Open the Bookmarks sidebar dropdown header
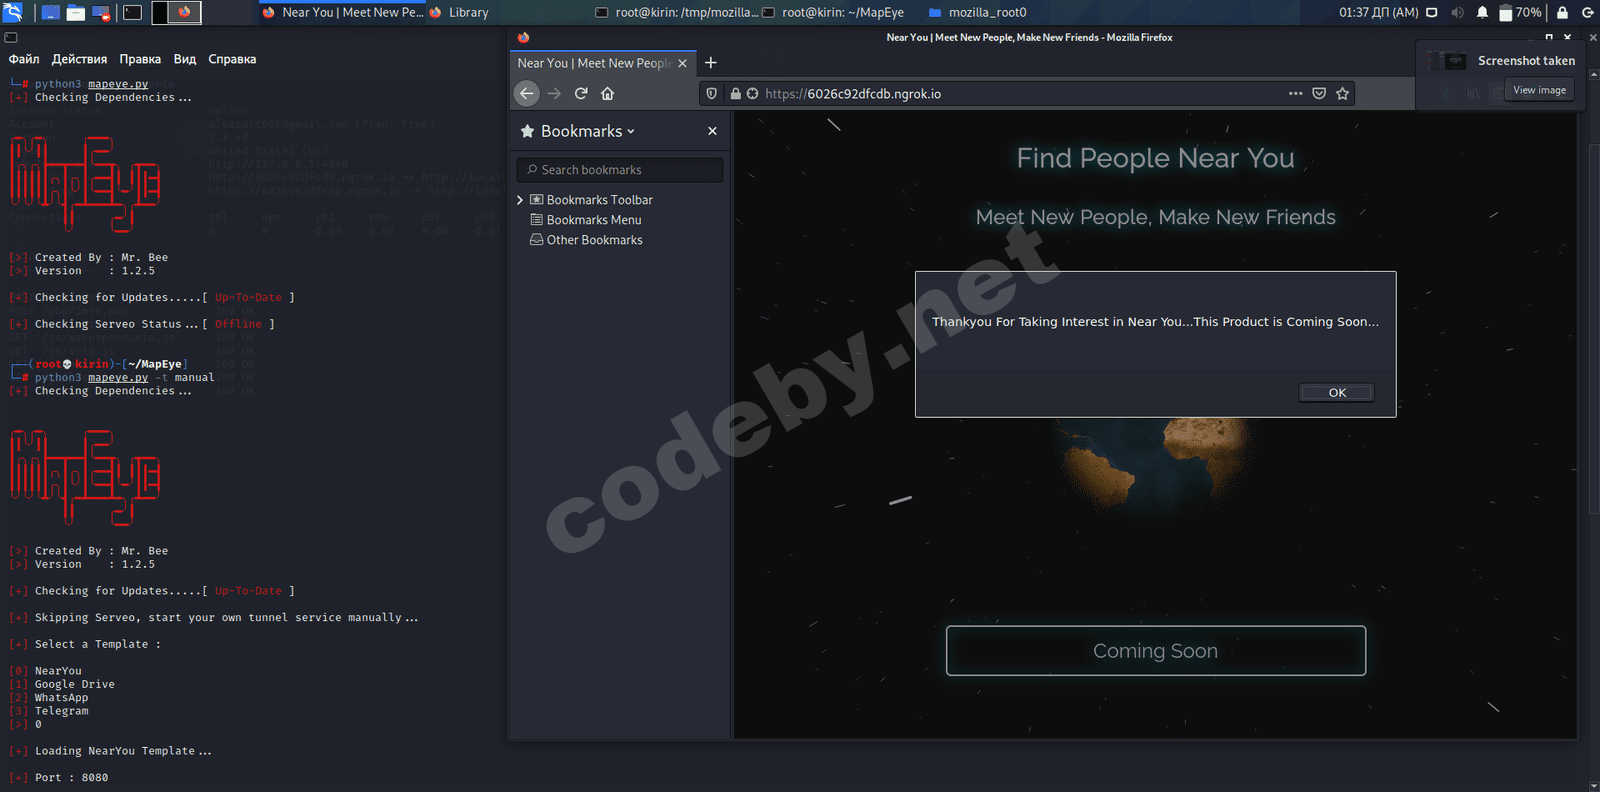1600x792 pixels. point(578,131)
